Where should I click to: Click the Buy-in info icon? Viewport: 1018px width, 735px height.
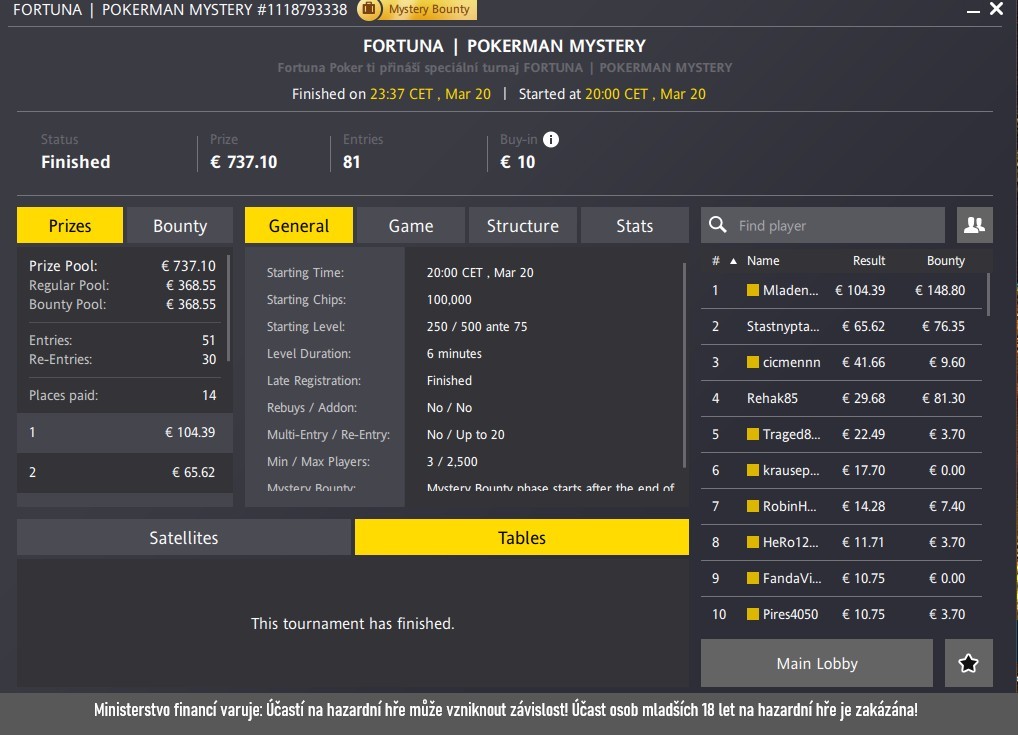(x=551, y=140)
